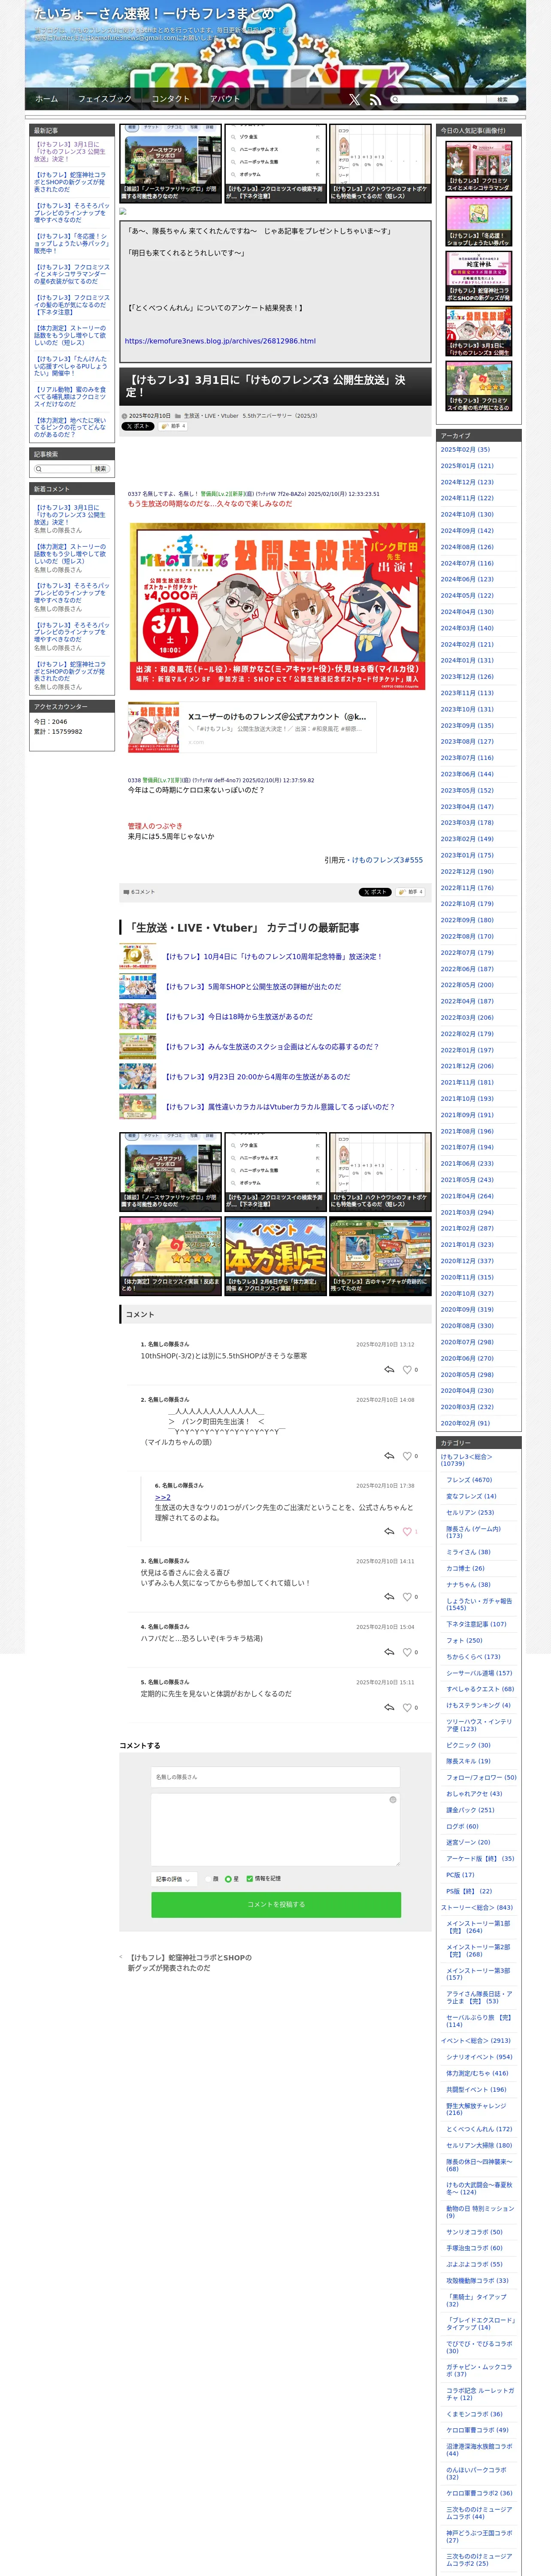The image size is (551, 2576).
Task: Open popular article thumbnail 蛇窪神社コラボ
Action: 478,276
